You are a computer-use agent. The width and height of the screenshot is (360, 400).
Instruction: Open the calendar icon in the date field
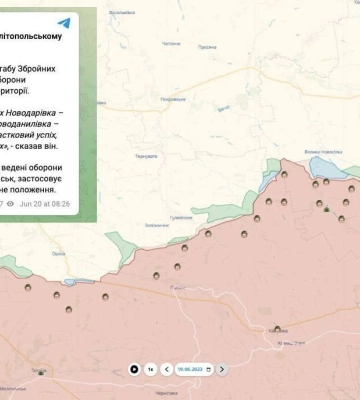[209, 369]
